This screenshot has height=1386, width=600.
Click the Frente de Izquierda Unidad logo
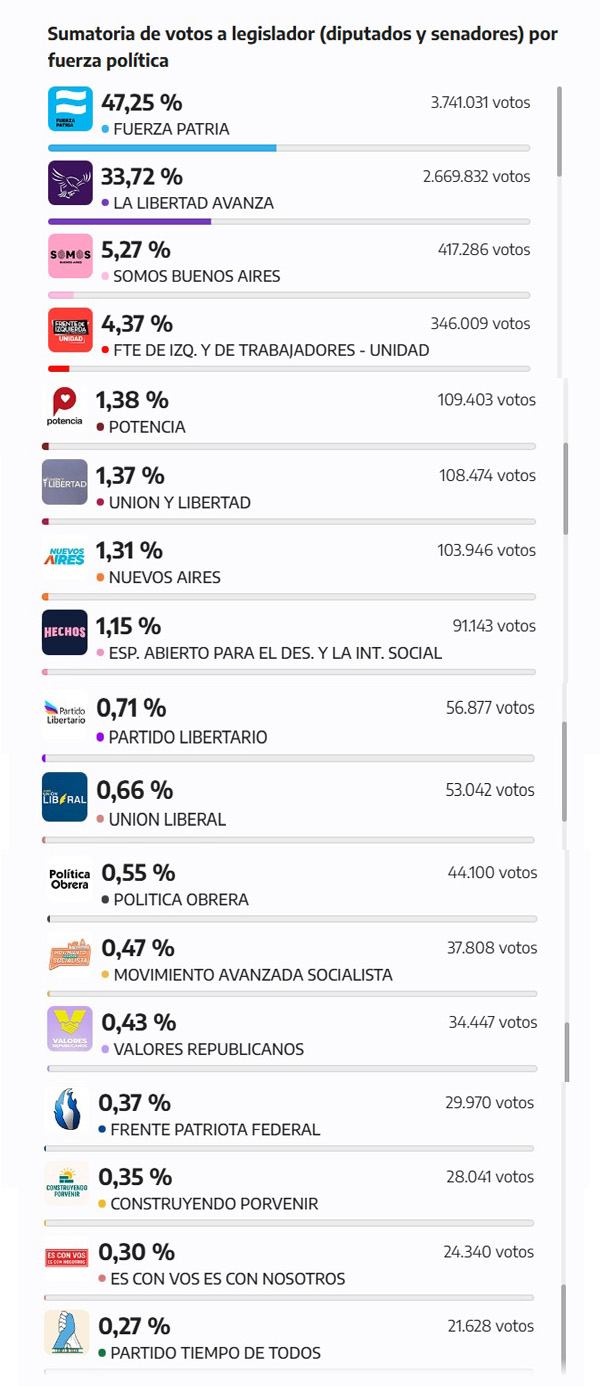pos(70,330)
